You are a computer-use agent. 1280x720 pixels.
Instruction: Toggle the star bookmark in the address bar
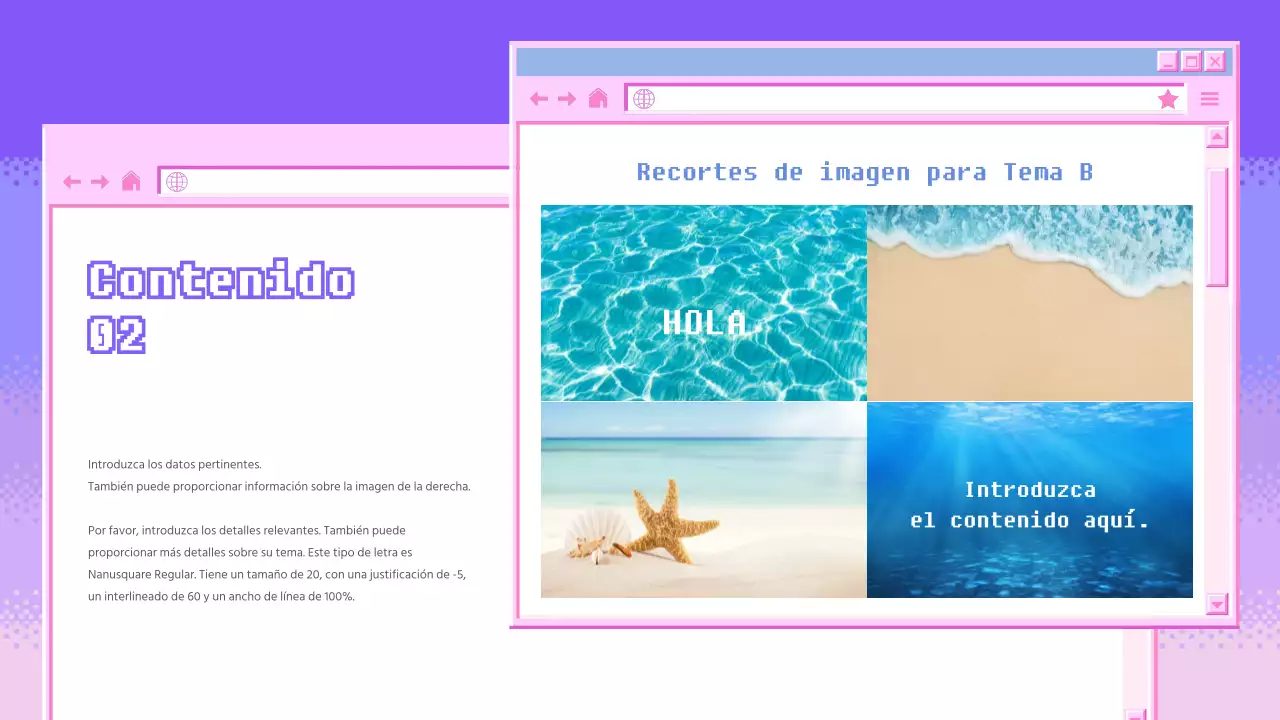[x=1168, y=99]
